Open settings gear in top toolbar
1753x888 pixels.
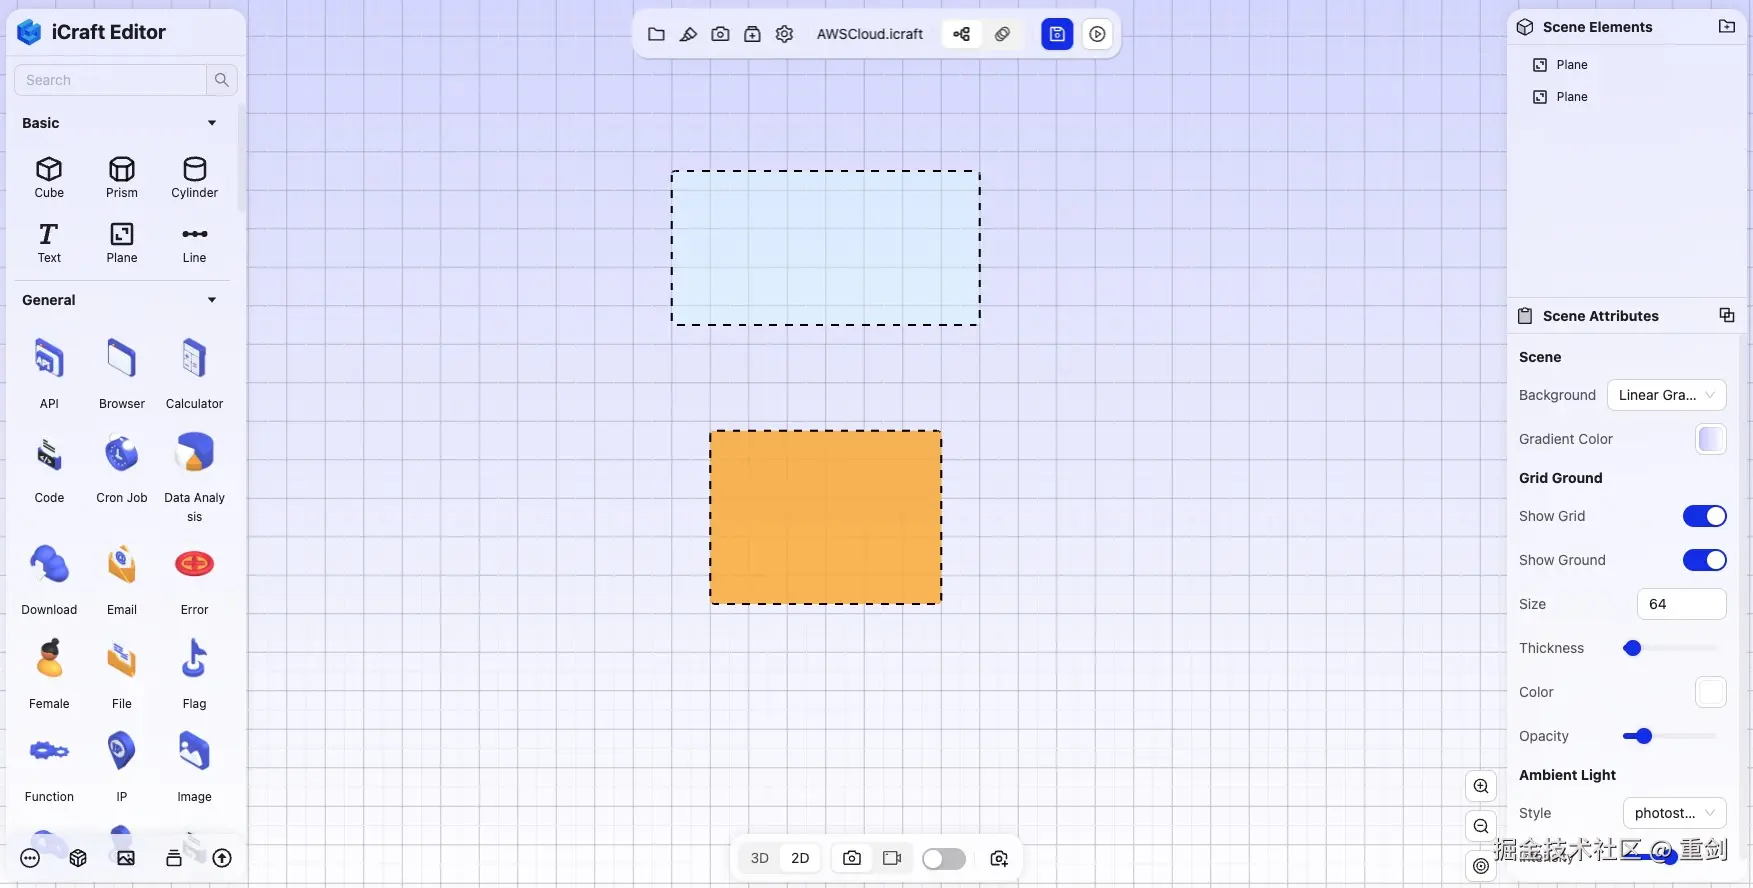[x=784, y=34]
